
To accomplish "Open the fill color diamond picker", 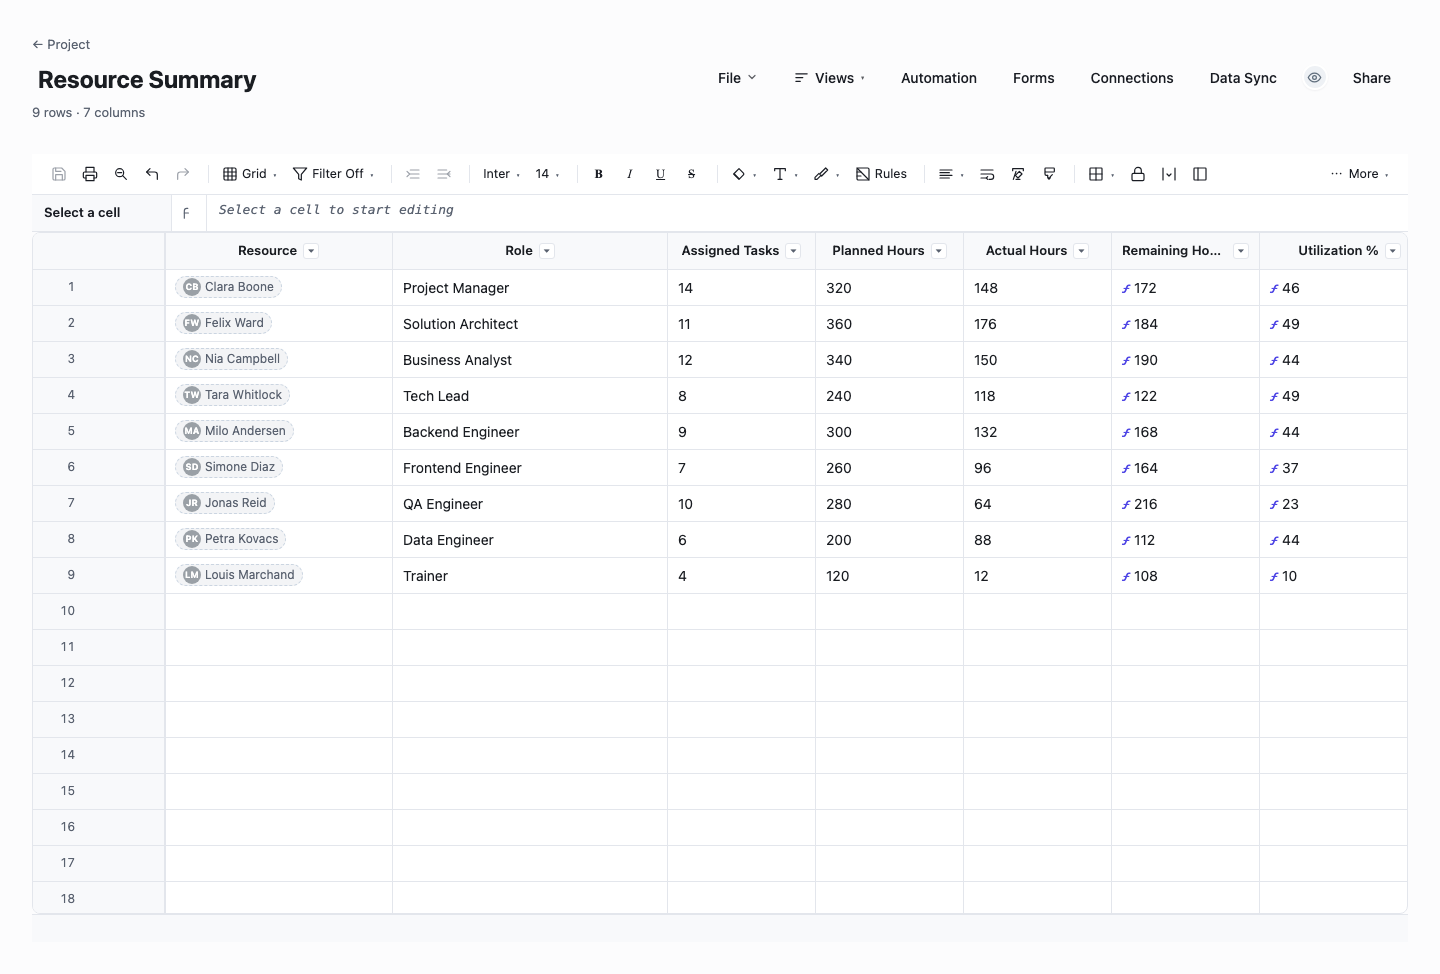I will (744, 174).
